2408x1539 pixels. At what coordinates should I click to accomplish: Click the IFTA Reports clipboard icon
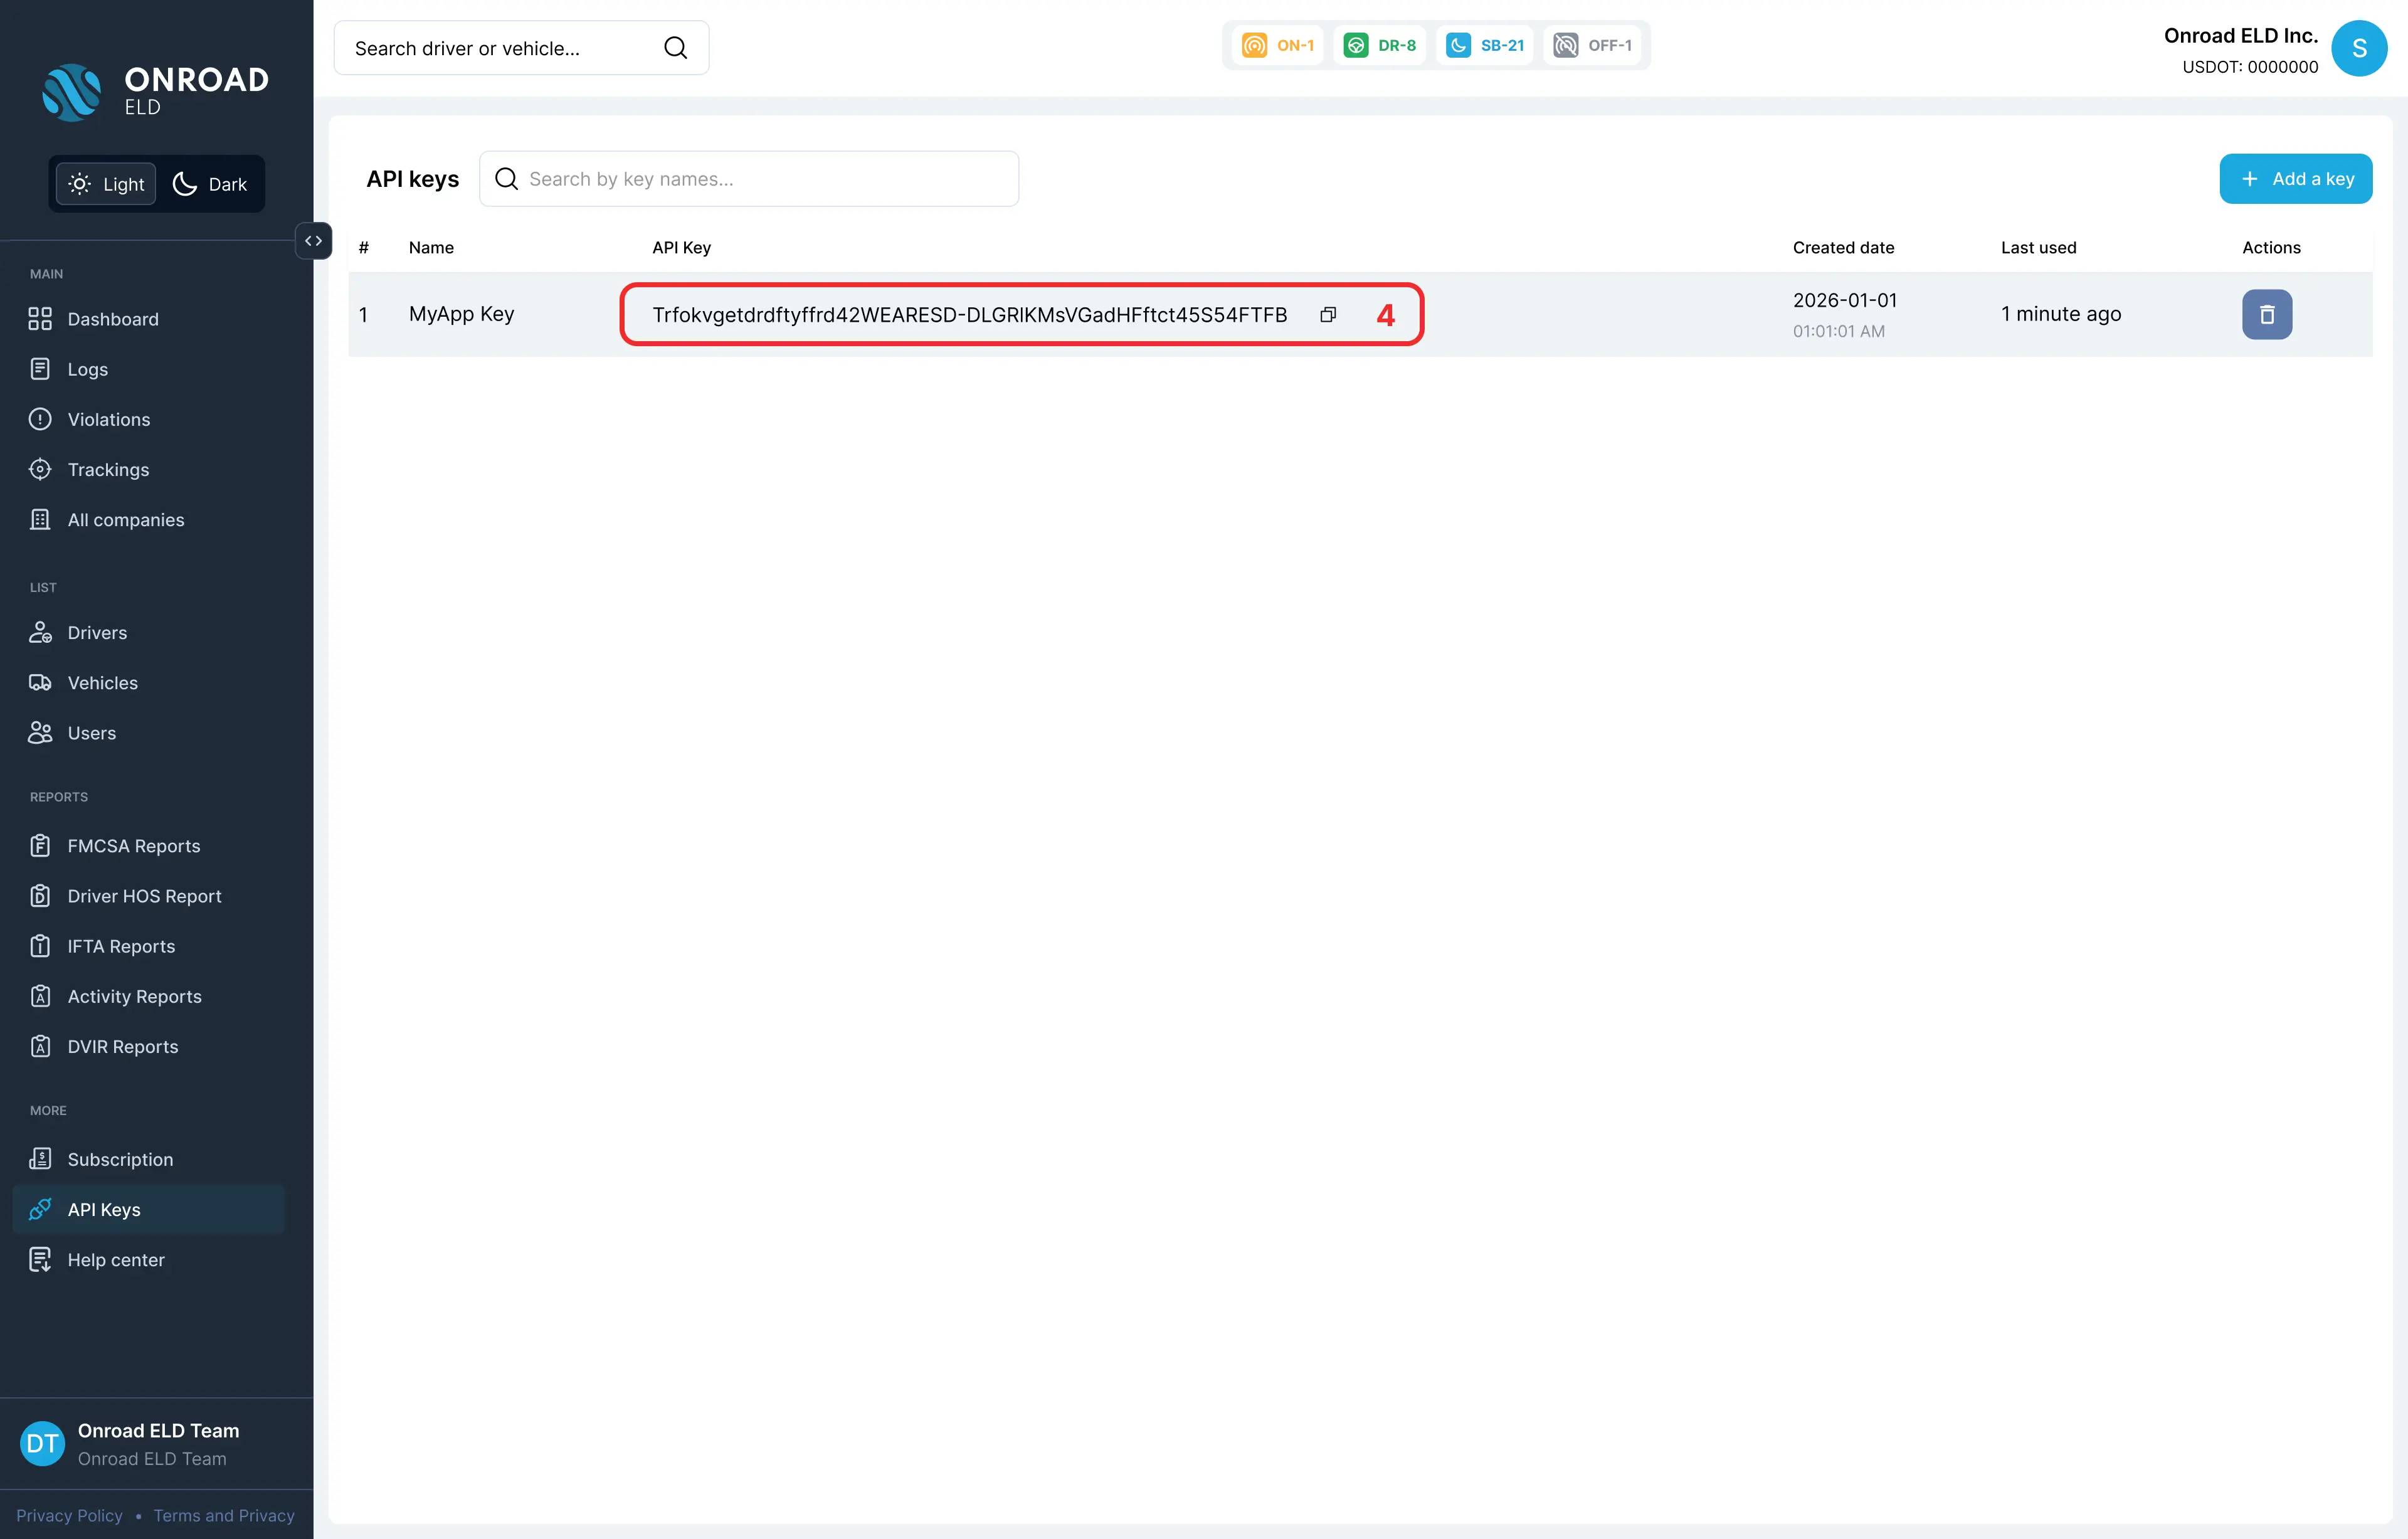(40, 946)
